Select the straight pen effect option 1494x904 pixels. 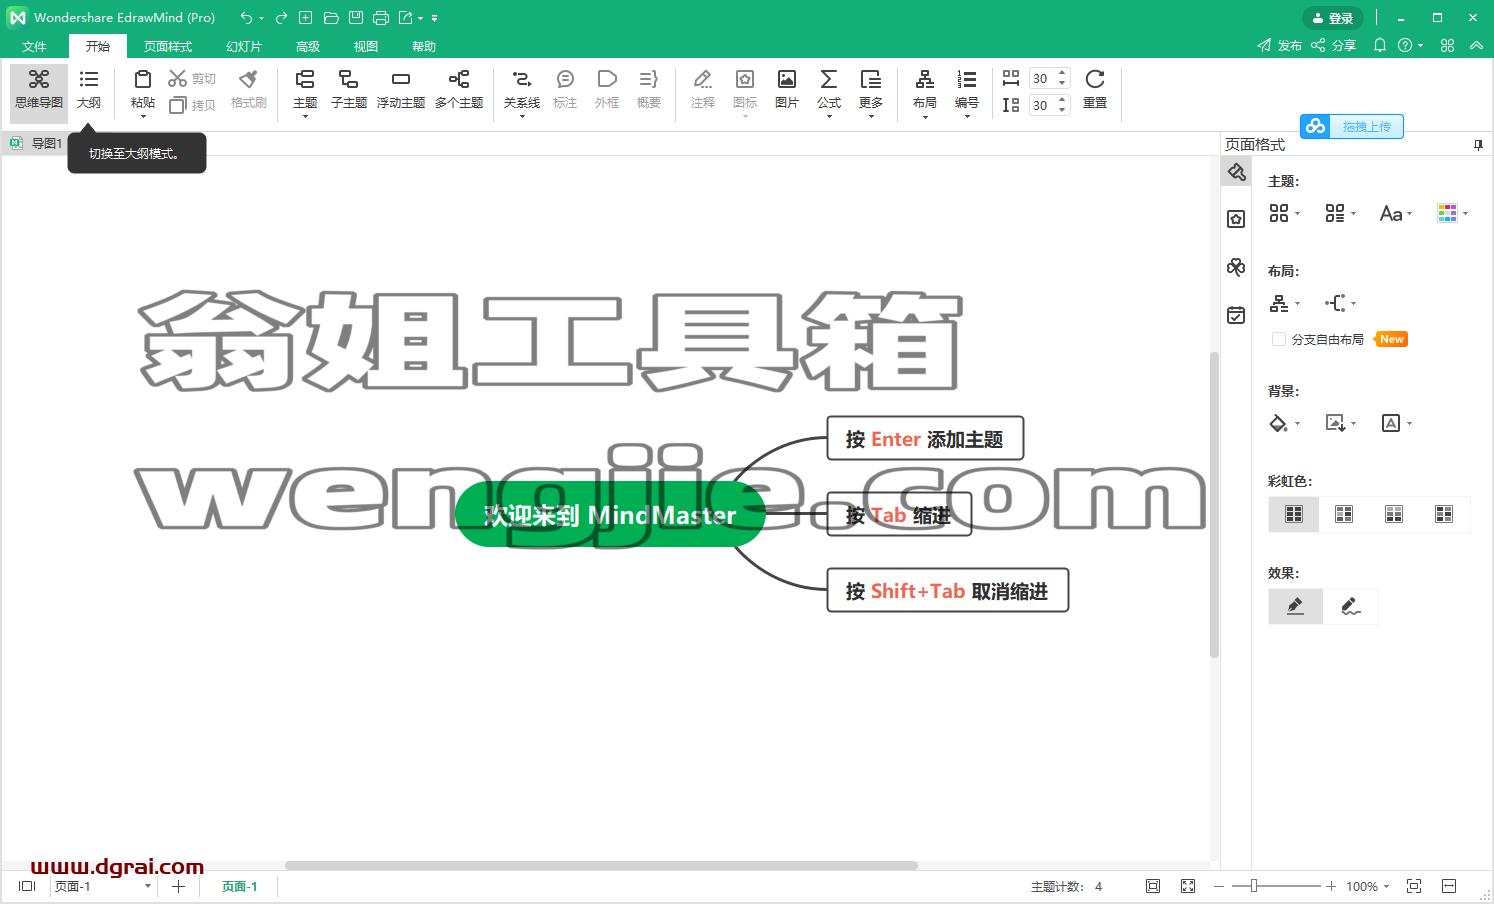pos(1295,606)
